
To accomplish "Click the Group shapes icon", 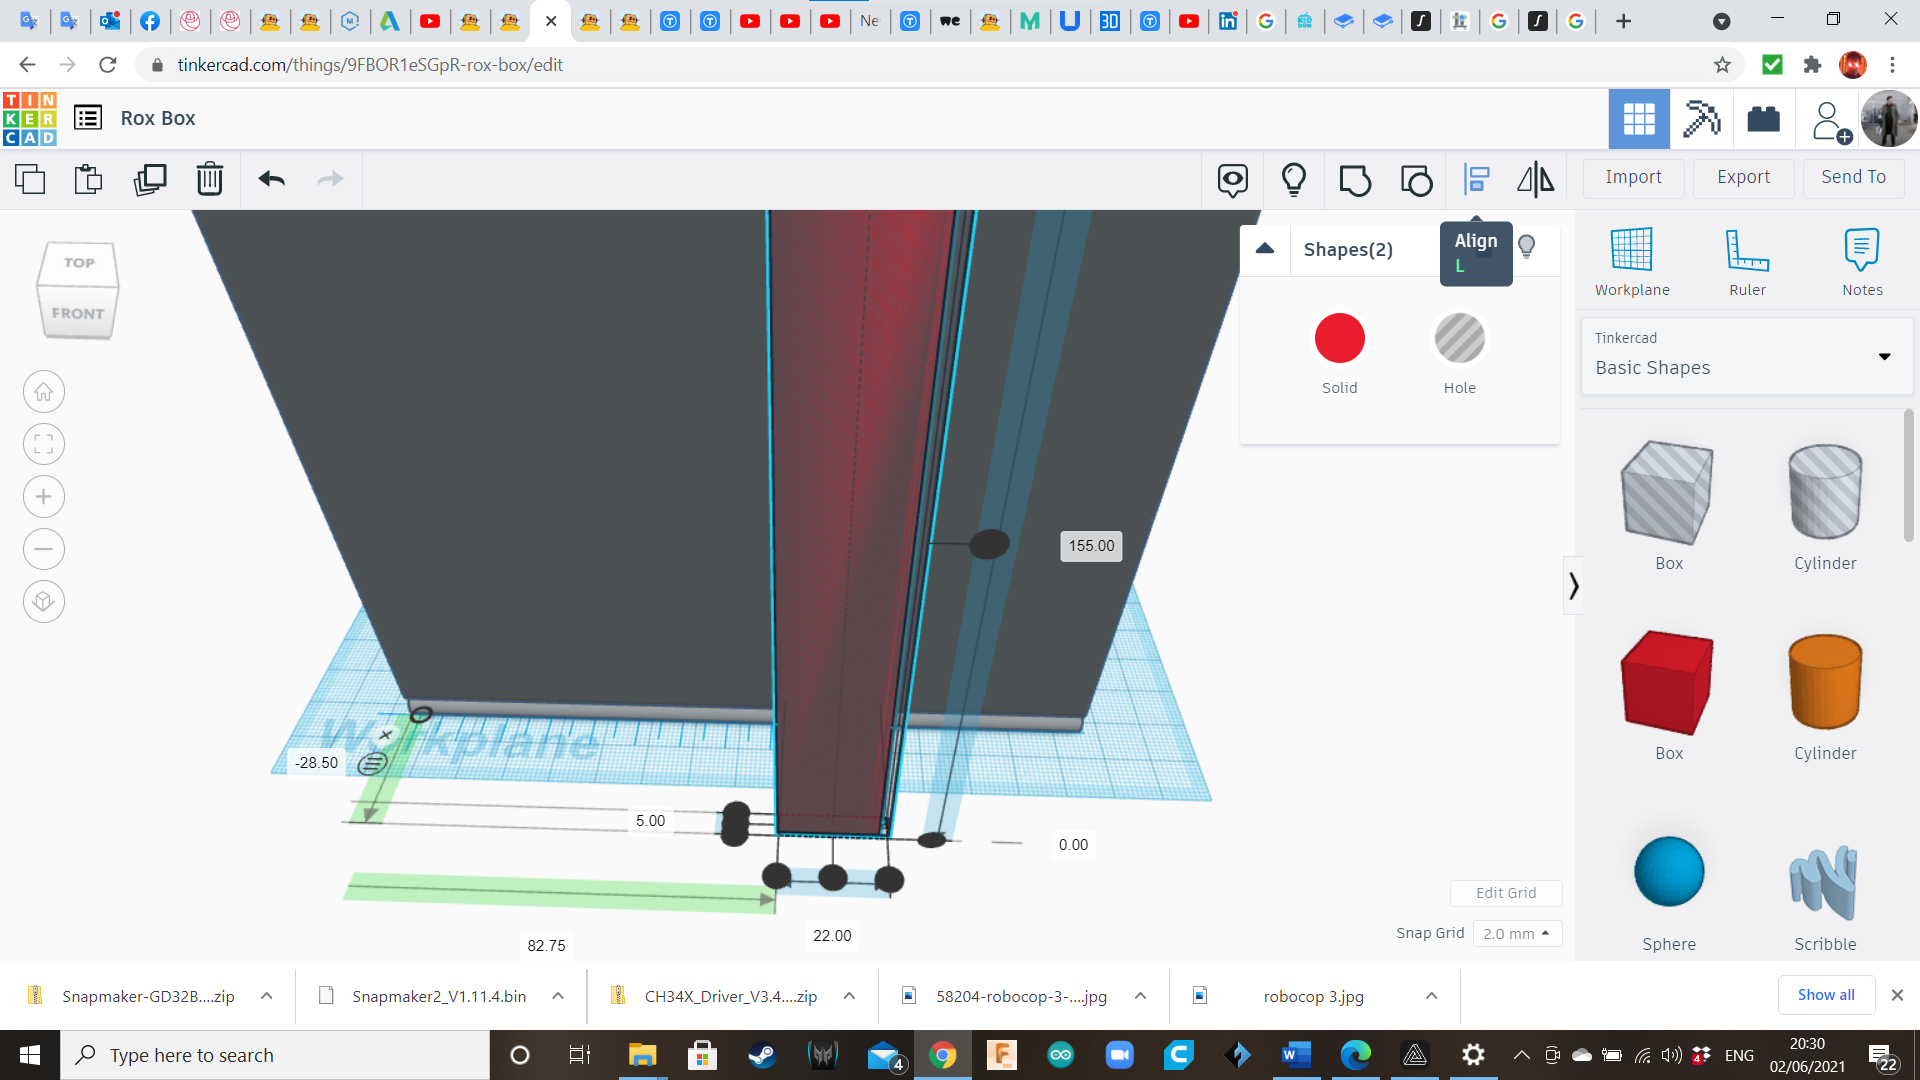I will click(x=1354, y=180).
